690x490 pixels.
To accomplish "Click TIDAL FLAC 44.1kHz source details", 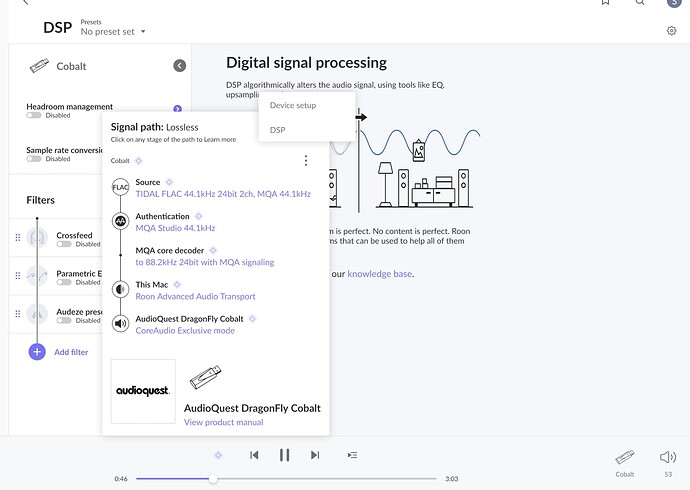I will pos(223,194).
